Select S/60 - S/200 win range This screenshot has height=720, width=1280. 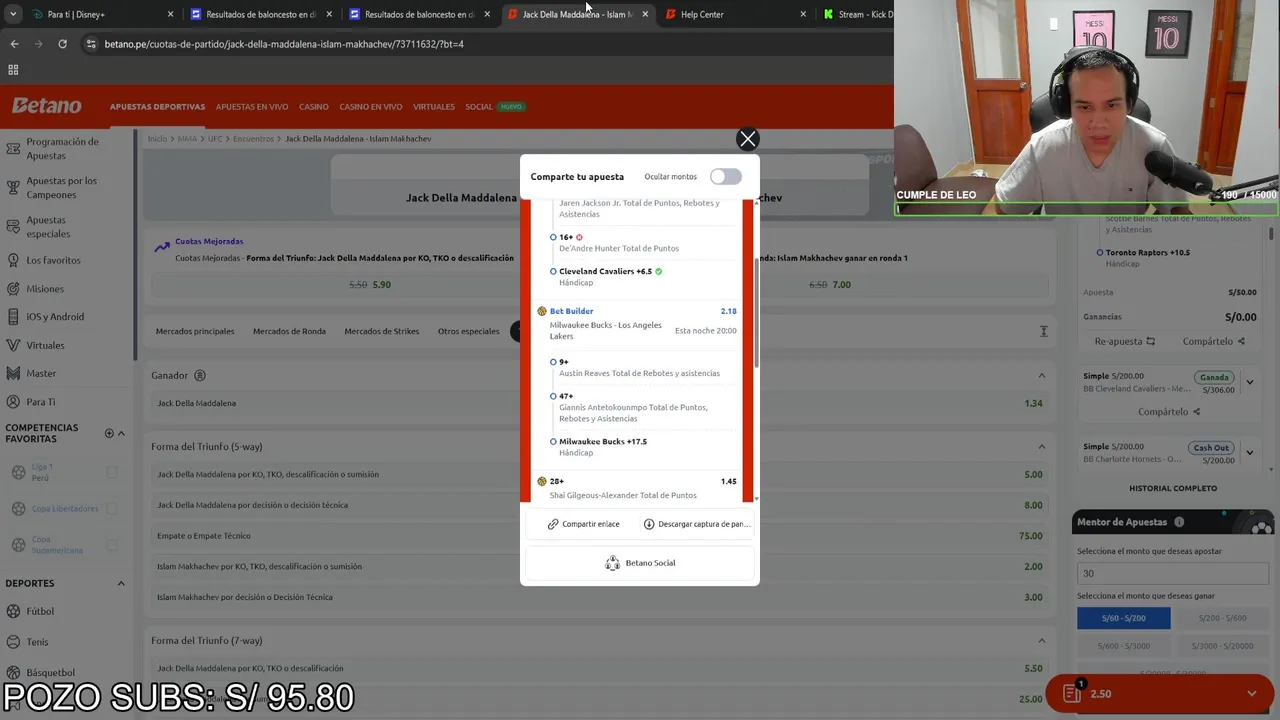(1124, 618)
